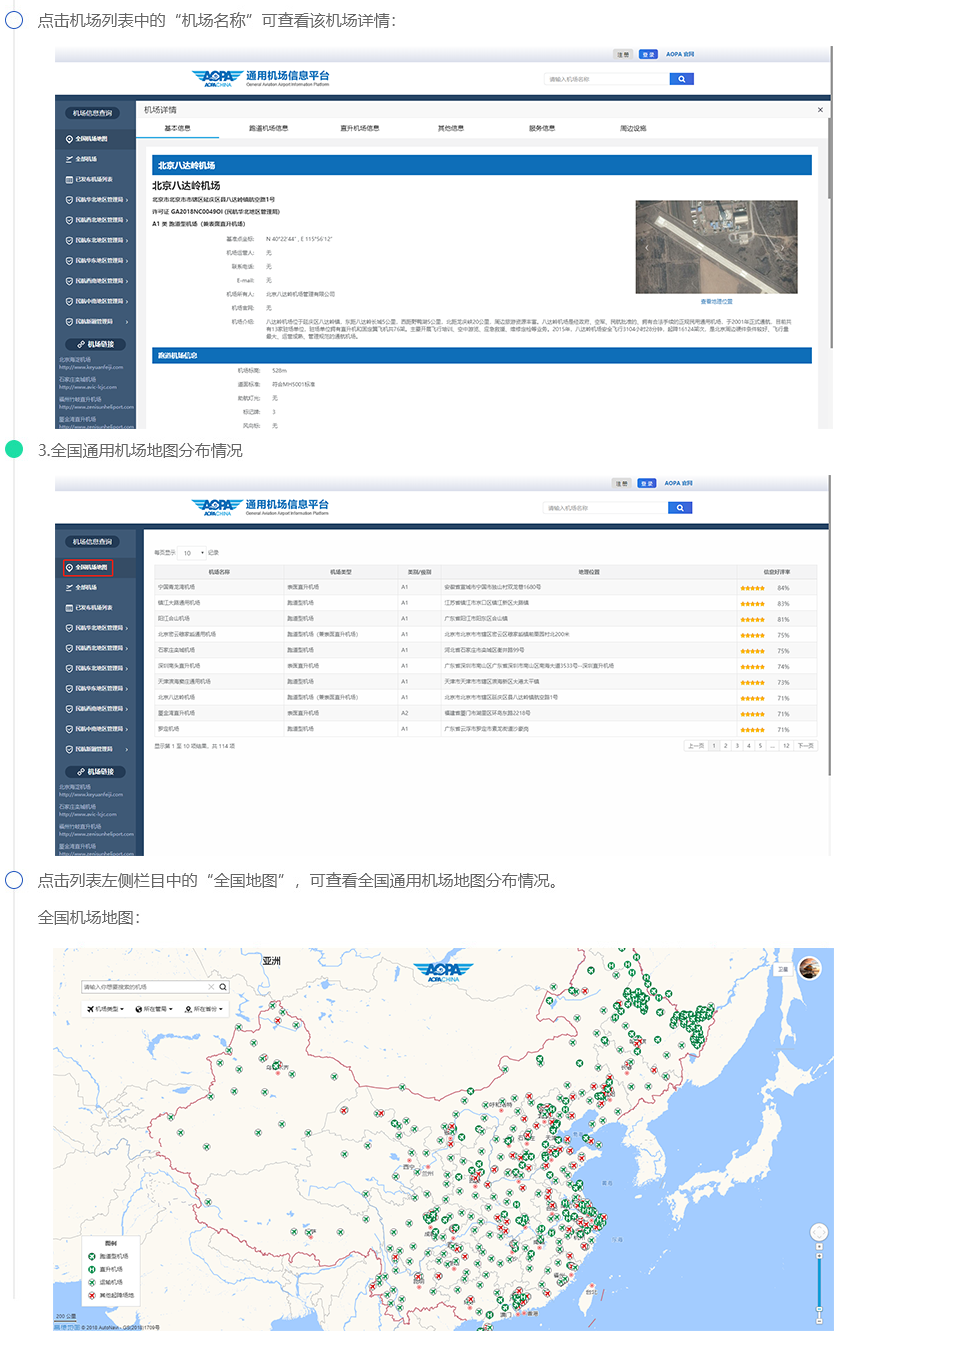The image size is (955, 1348).
Task: Open the 跑道机场信息 tab
Action: pyautogui.click(x=268, y=128)
